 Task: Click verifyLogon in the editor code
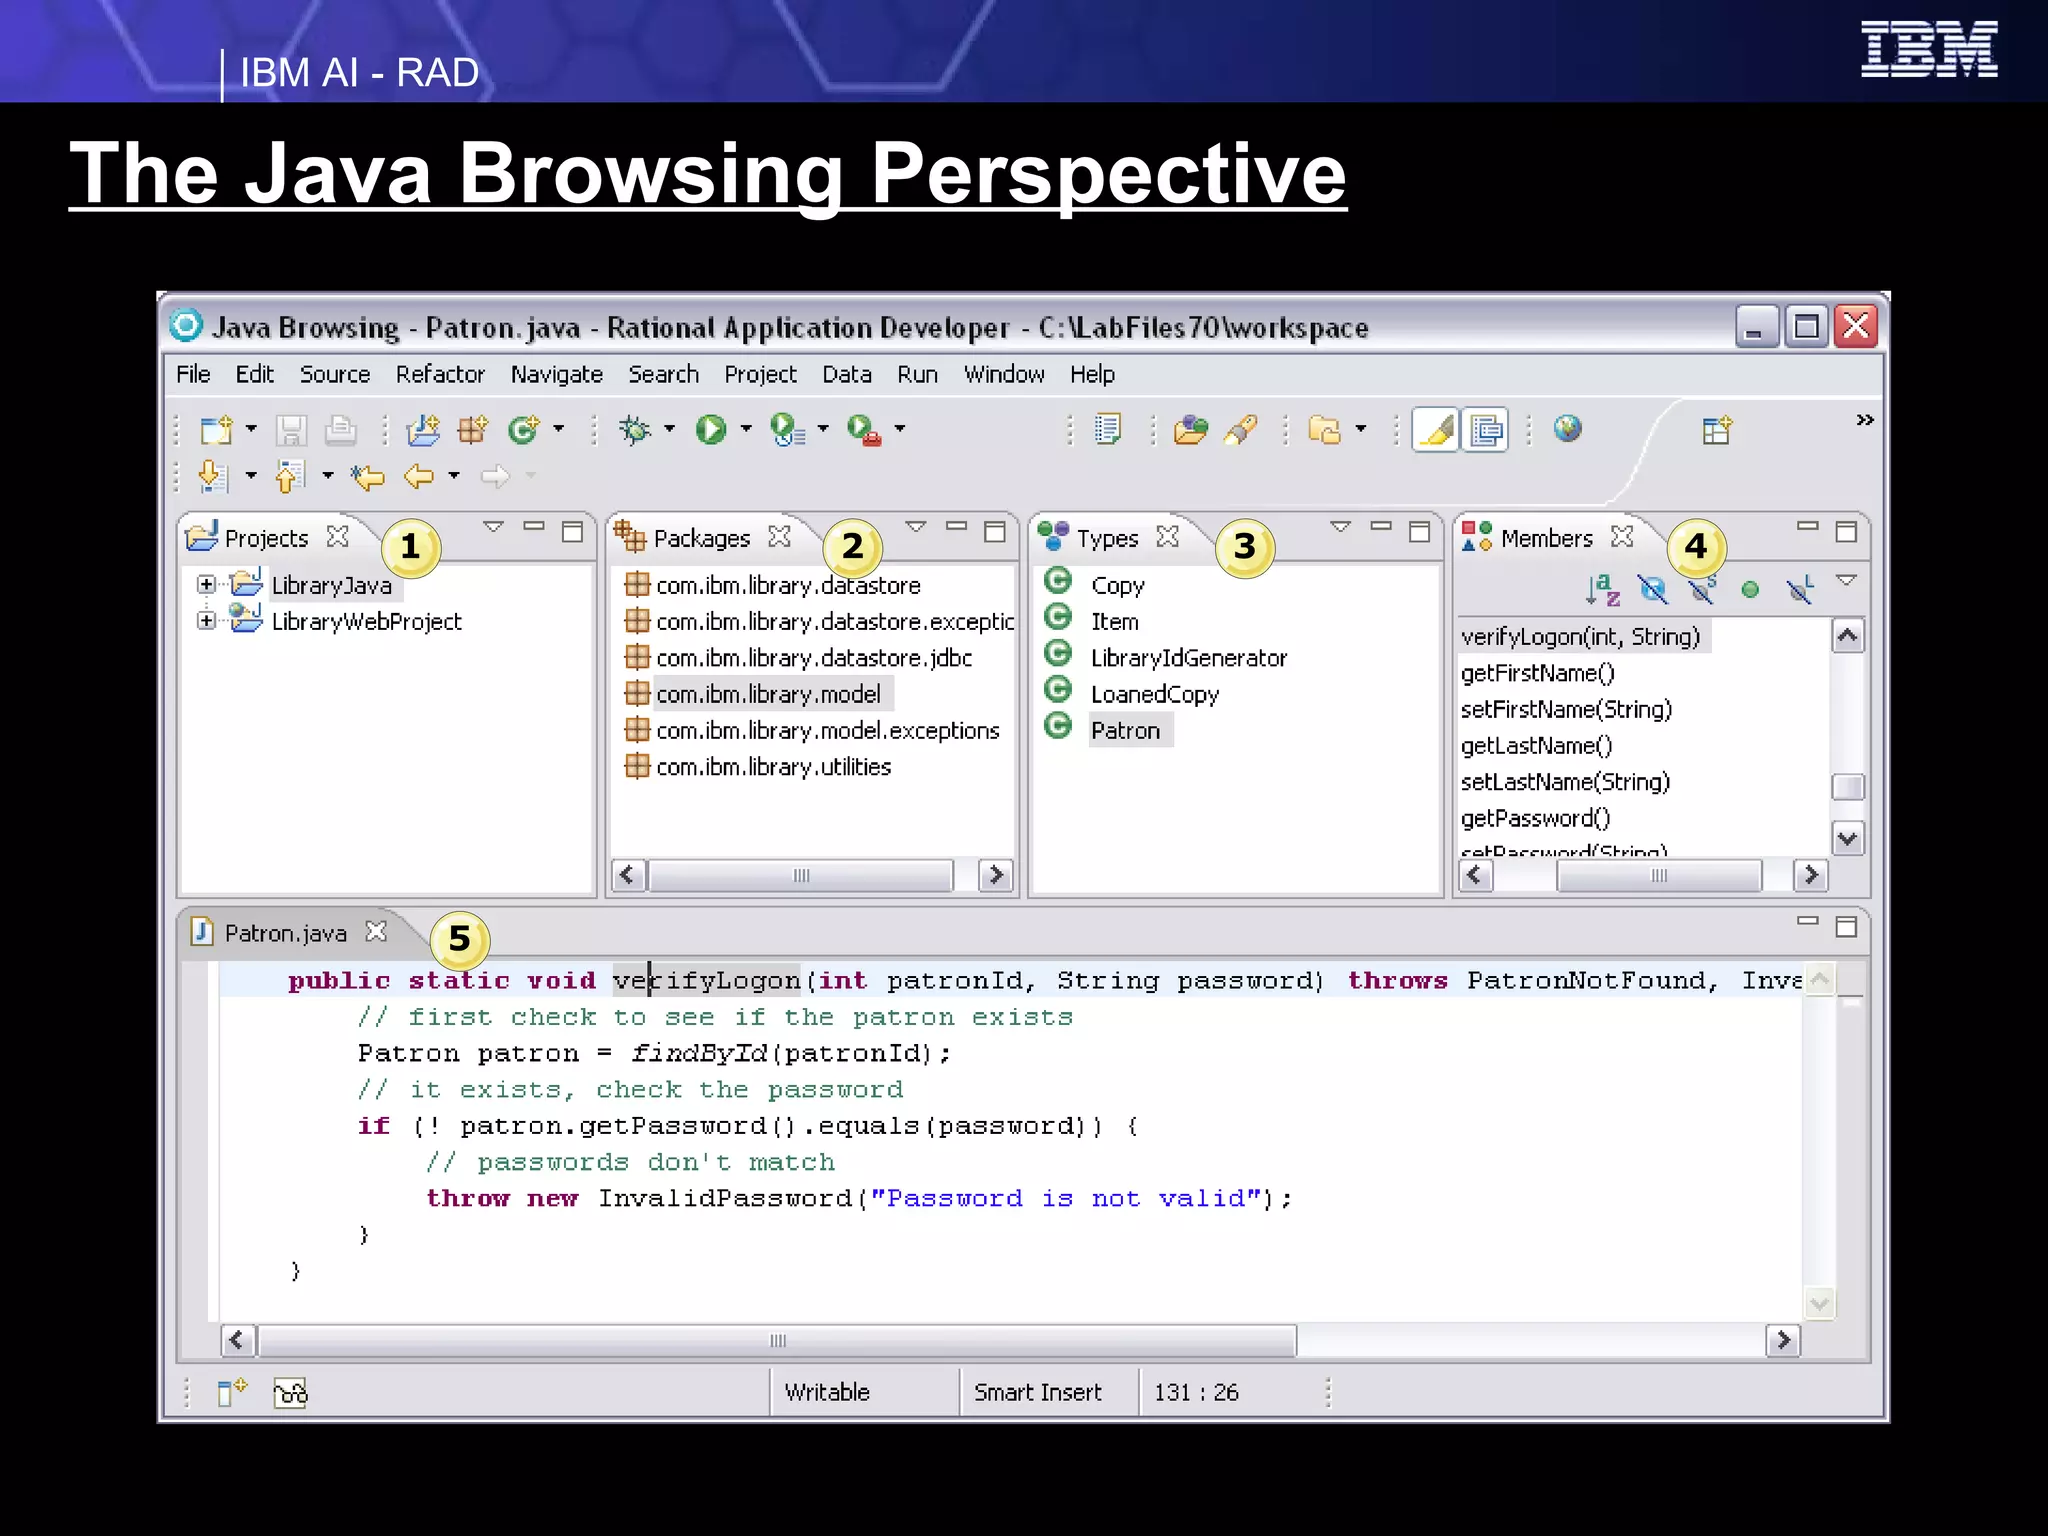click(707, 981)
